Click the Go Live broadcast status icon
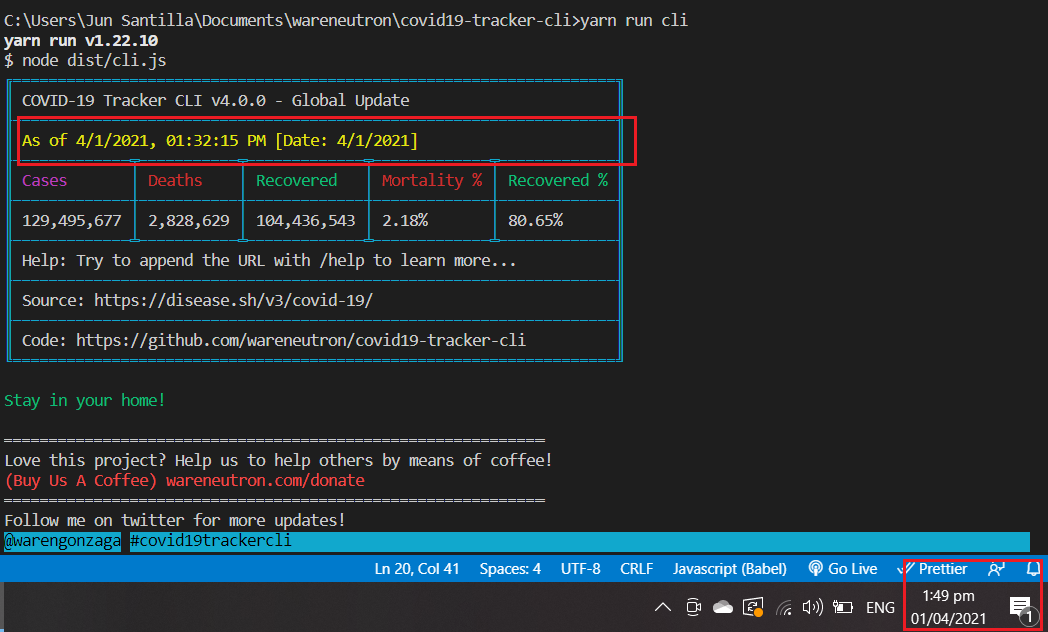1048x632 pixels. tap(815, 569)
